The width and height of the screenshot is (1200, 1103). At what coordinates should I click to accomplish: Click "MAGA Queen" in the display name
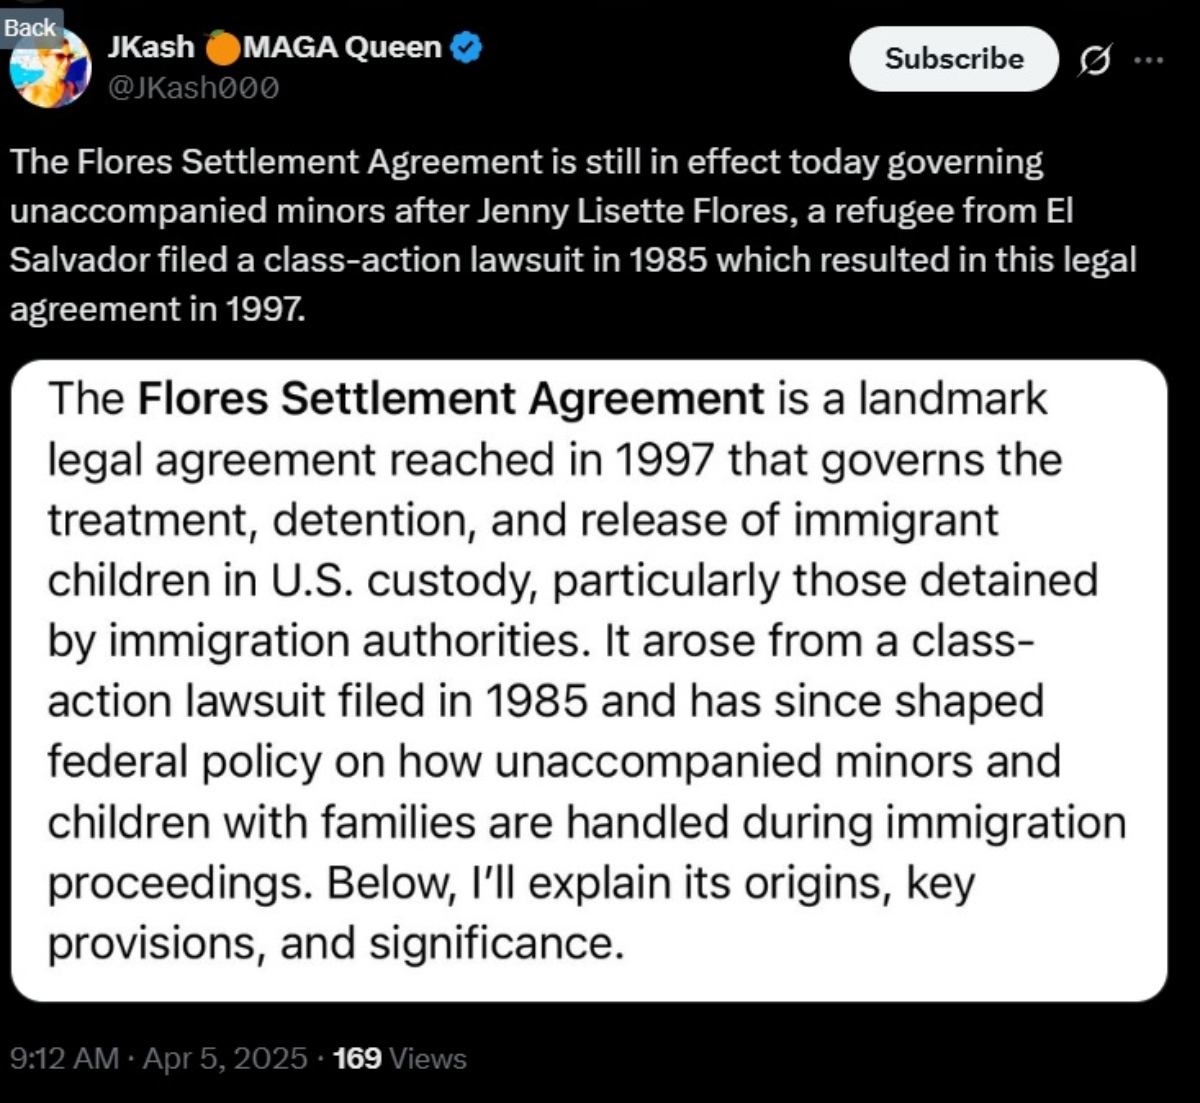342,47
